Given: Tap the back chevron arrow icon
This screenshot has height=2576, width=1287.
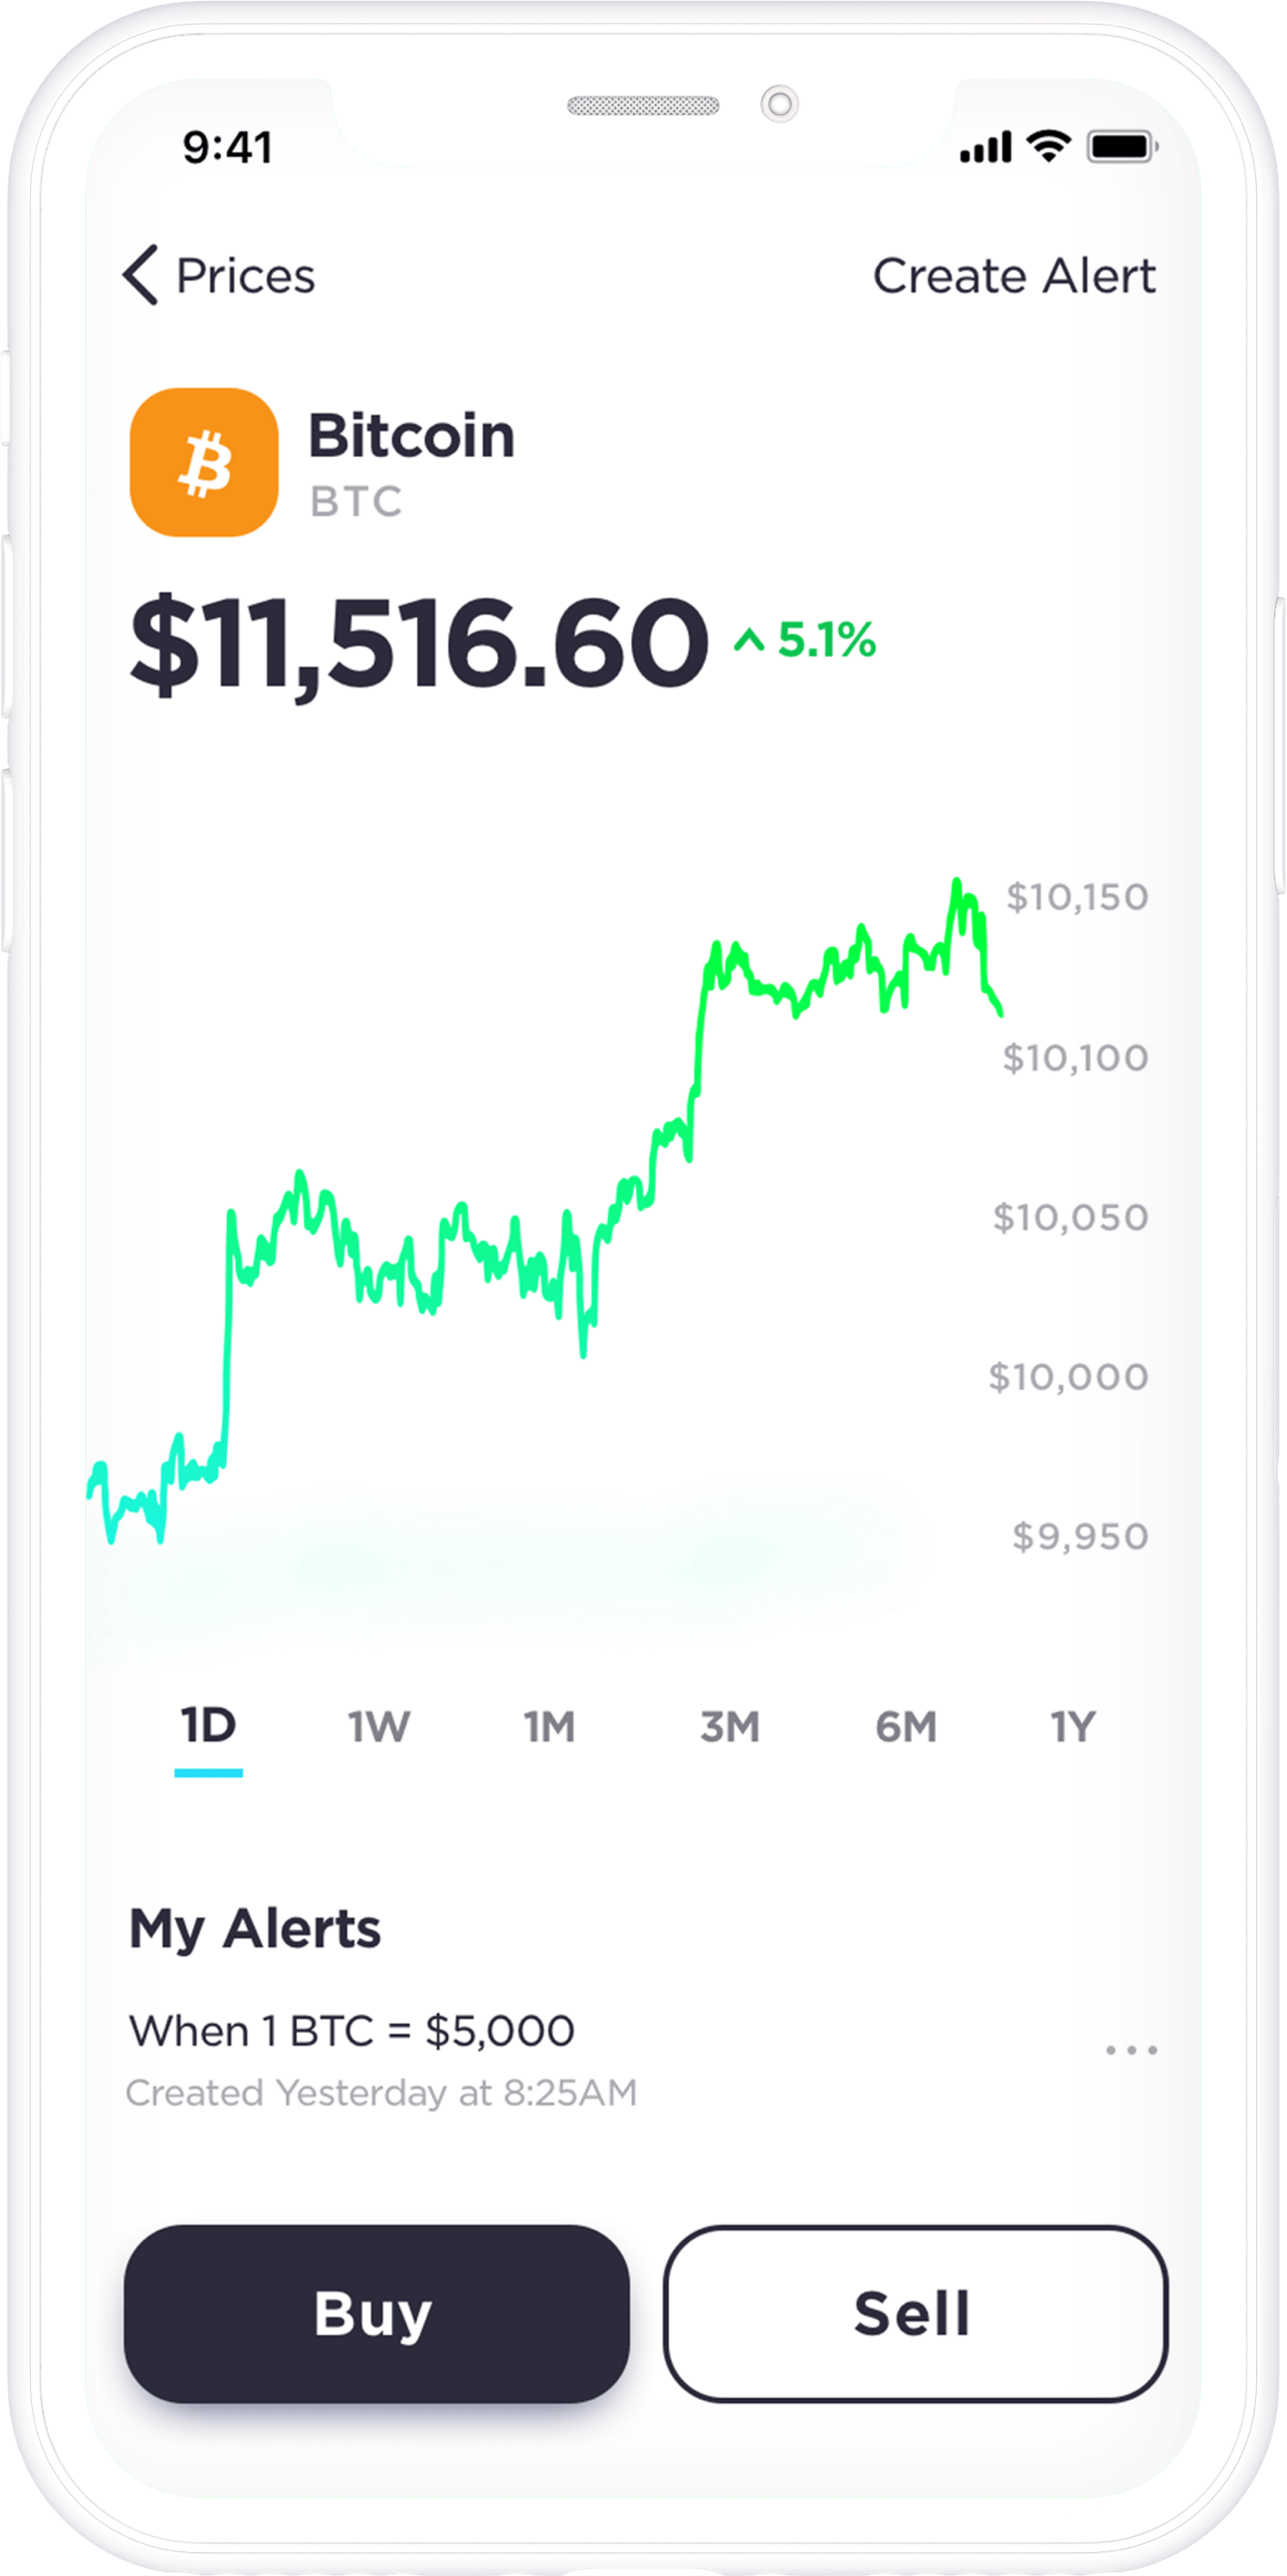Looking at the screenshot, I should (141, 275).
